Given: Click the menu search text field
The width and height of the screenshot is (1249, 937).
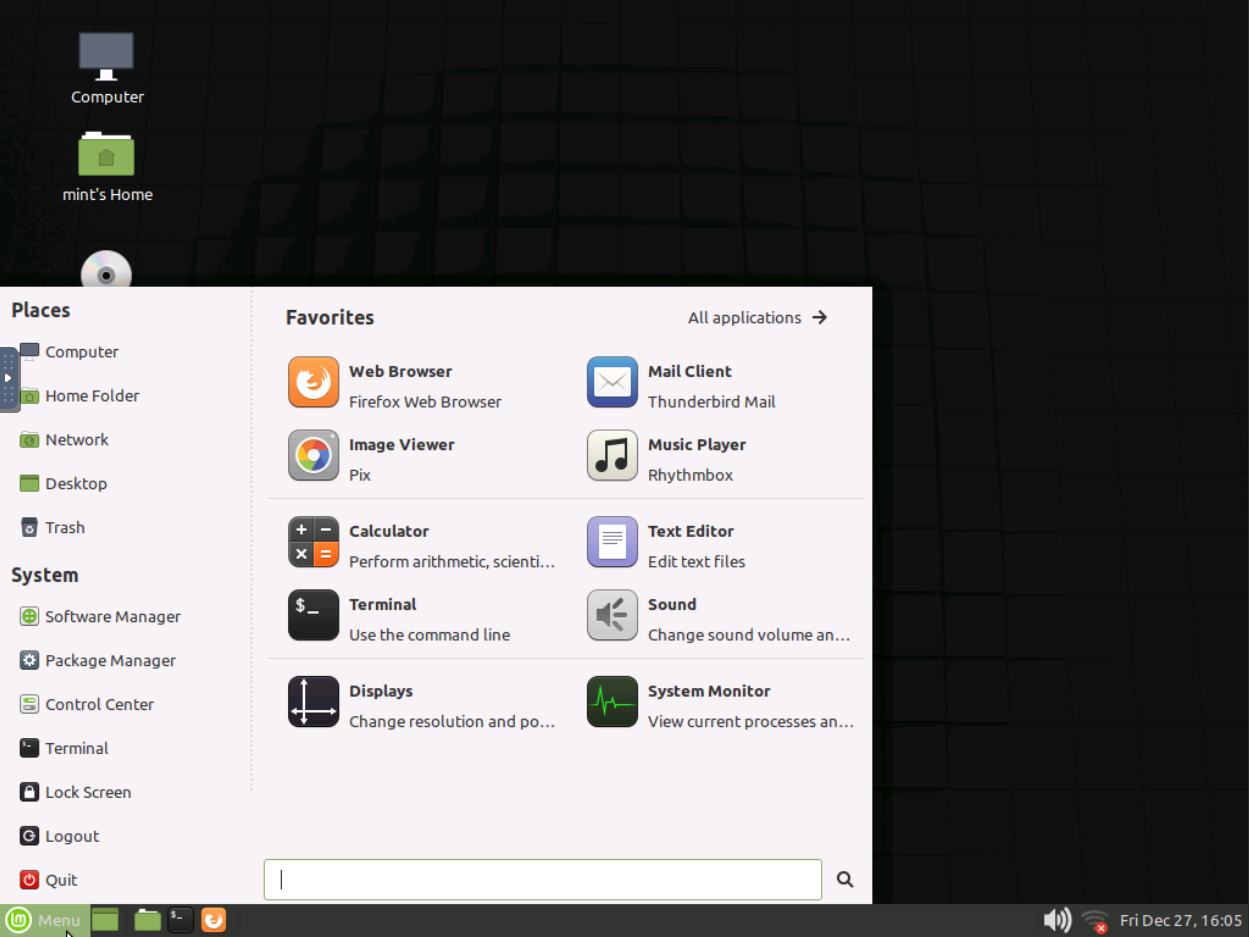Looking at the screenshot, I should click(x=542, y=880).
